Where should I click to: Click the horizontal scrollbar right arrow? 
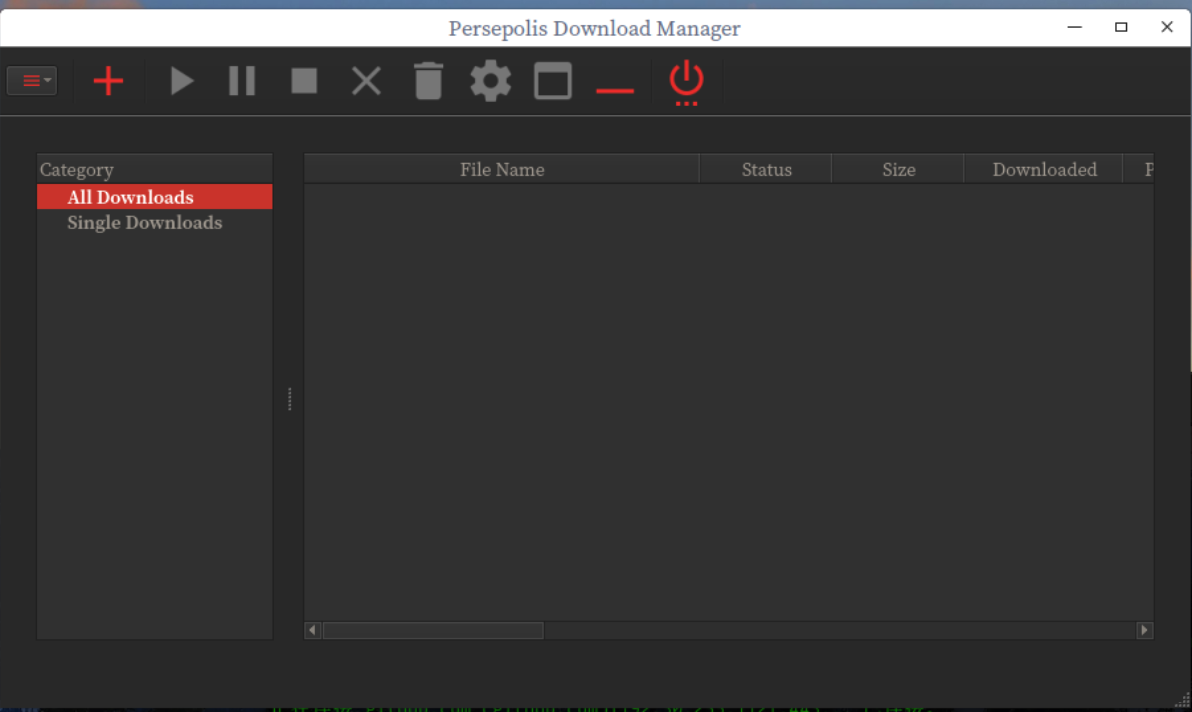[1145, 630]
